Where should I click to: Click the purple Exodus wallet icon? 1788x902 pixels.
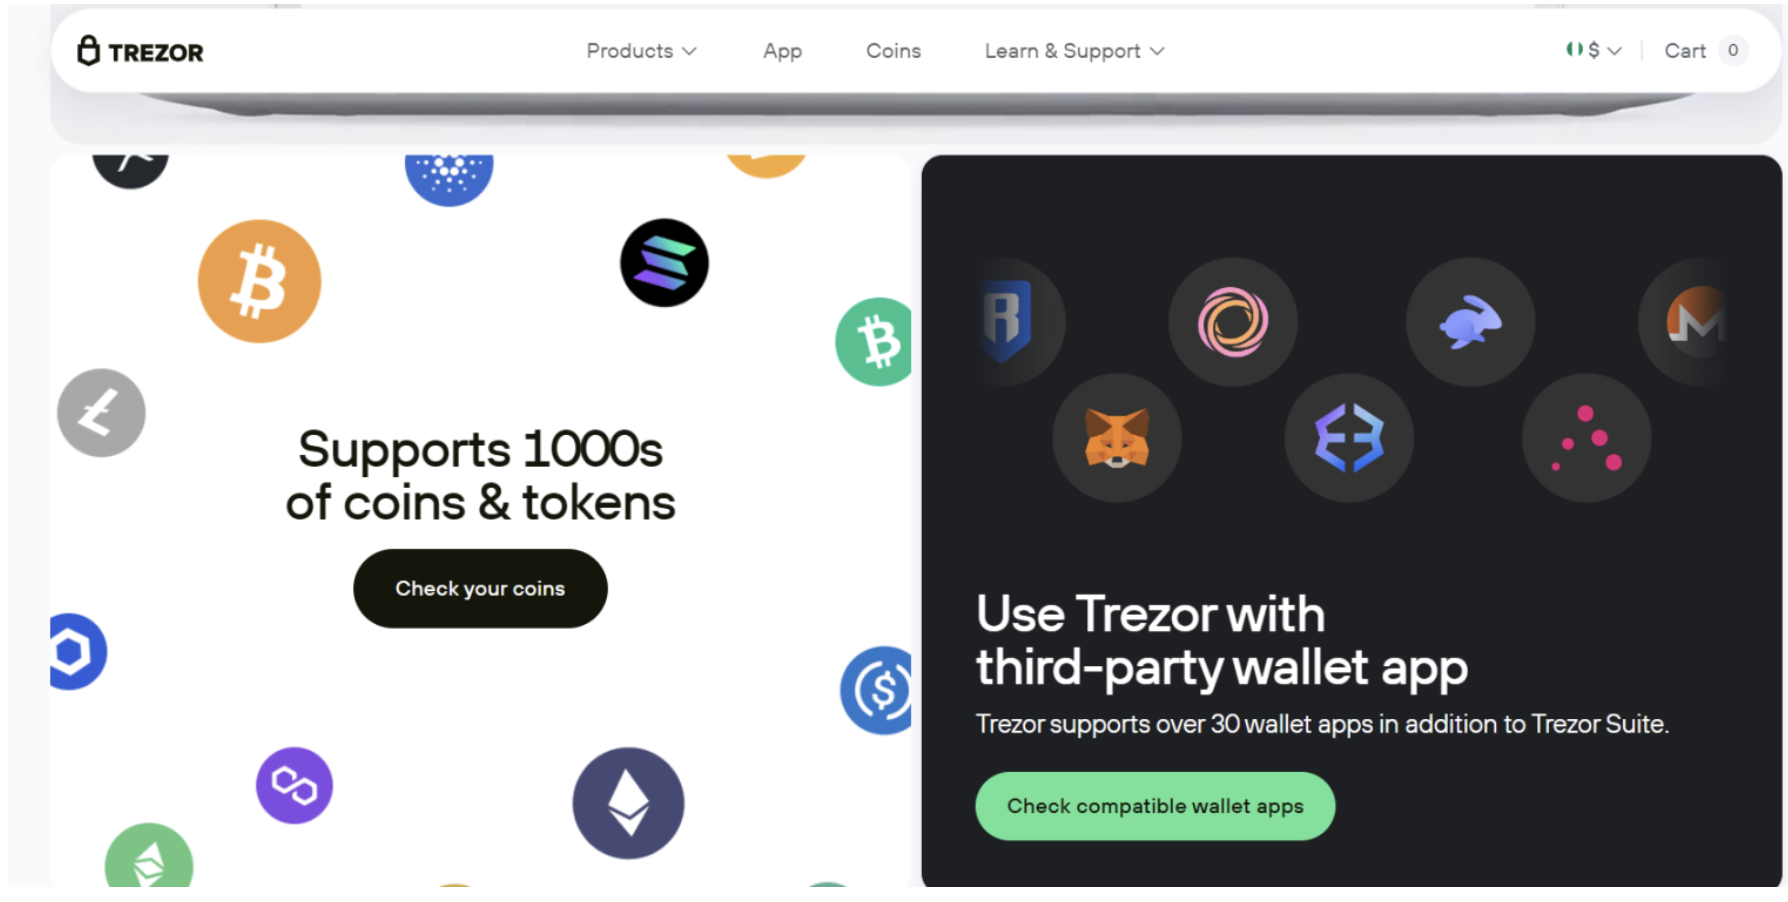pos(1349,438)
